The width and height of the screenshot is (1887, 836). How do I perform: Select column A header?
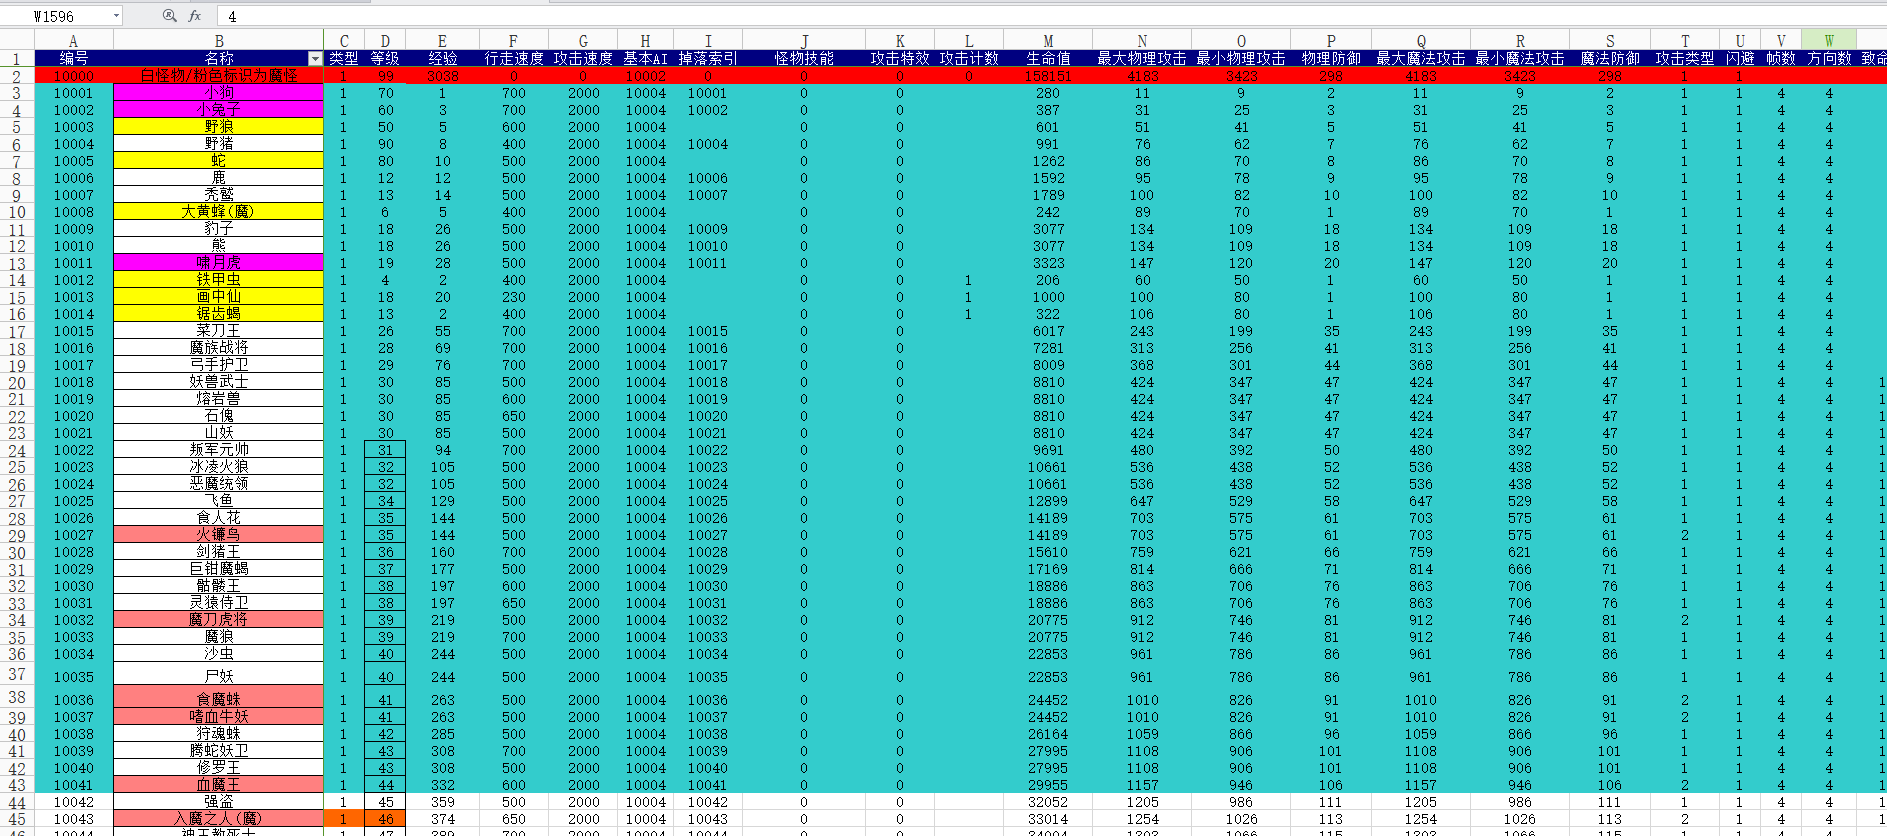tap(74, 41)
